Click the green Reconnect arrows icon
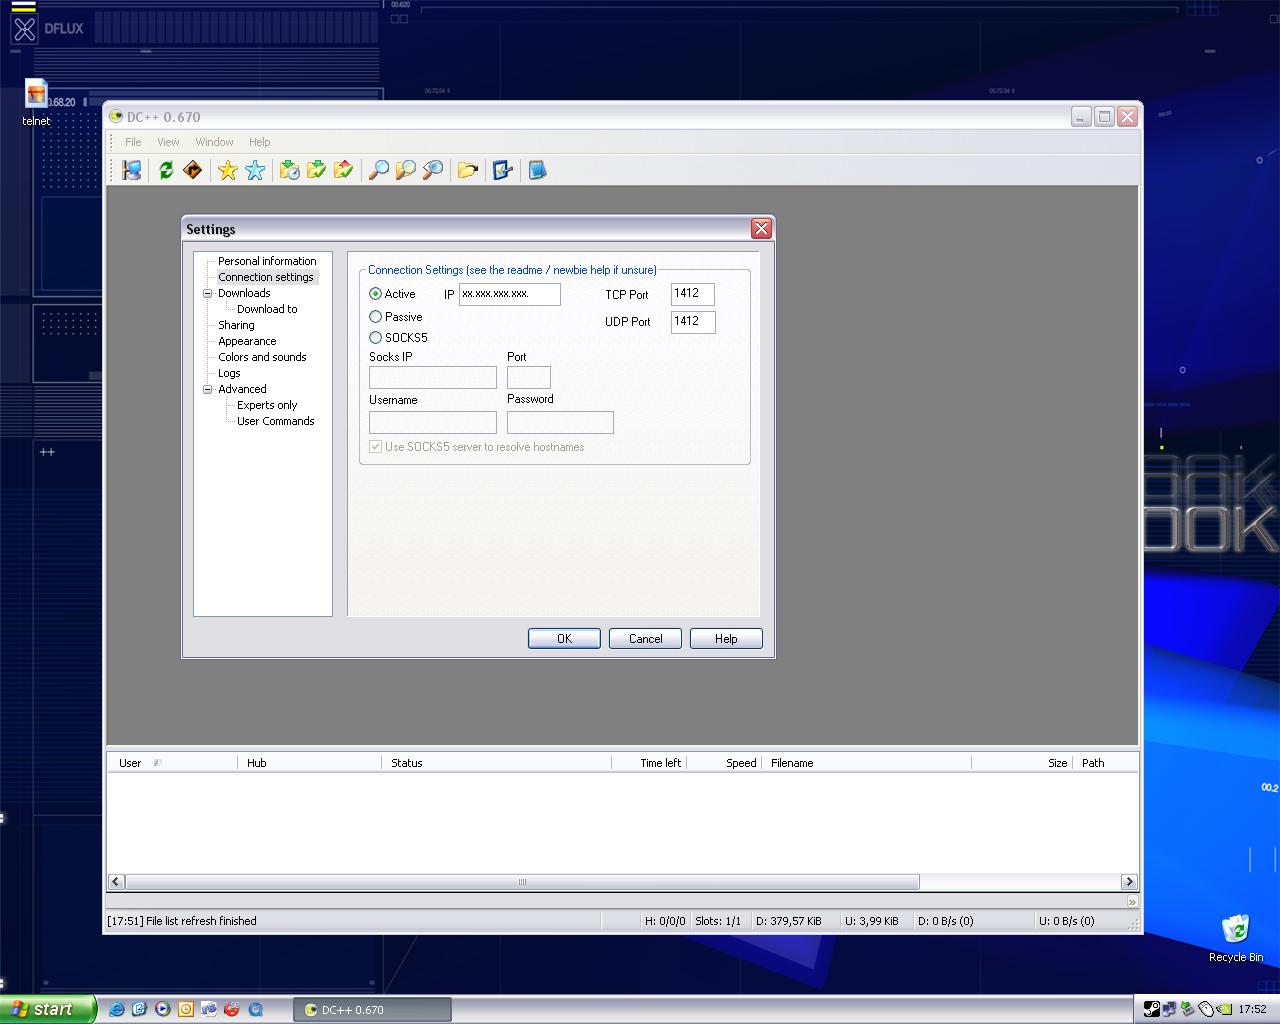 166,170
